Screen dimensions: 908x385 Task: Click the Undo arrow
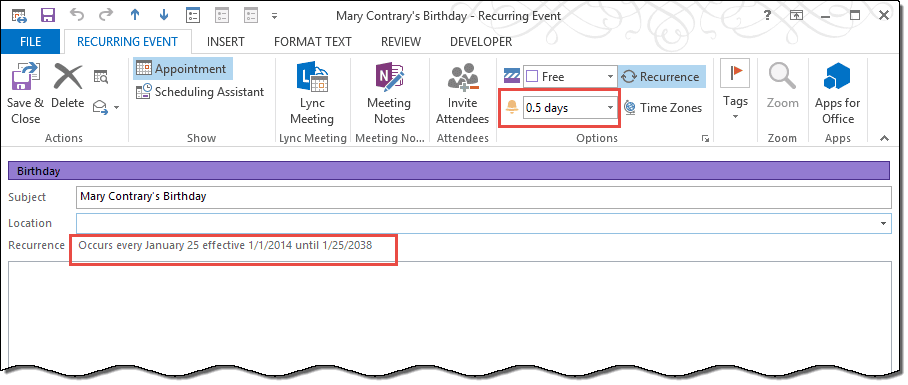point(77,15)
